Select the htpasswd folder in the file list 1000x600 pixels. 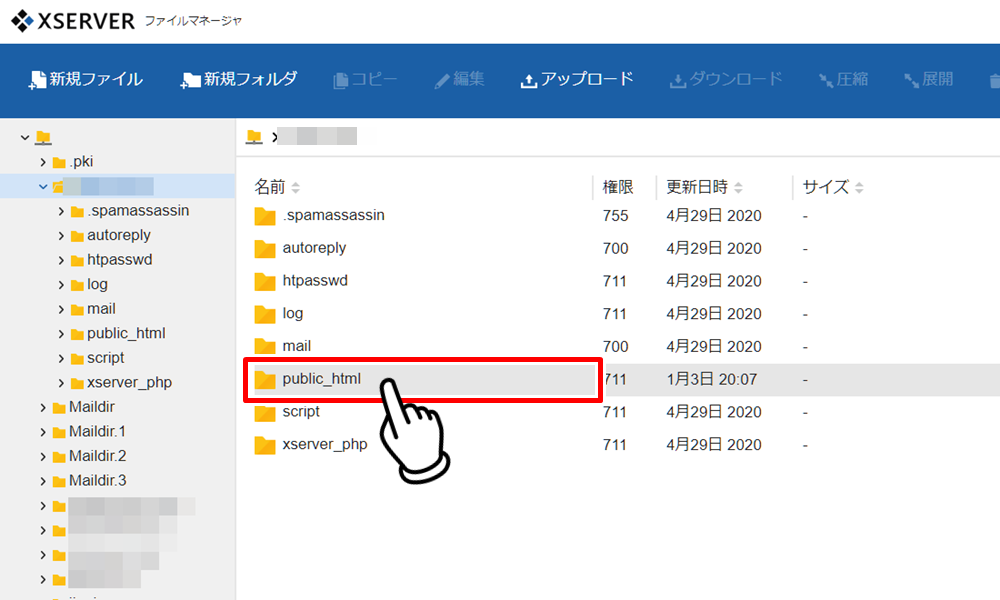click(x=315, y=281)
